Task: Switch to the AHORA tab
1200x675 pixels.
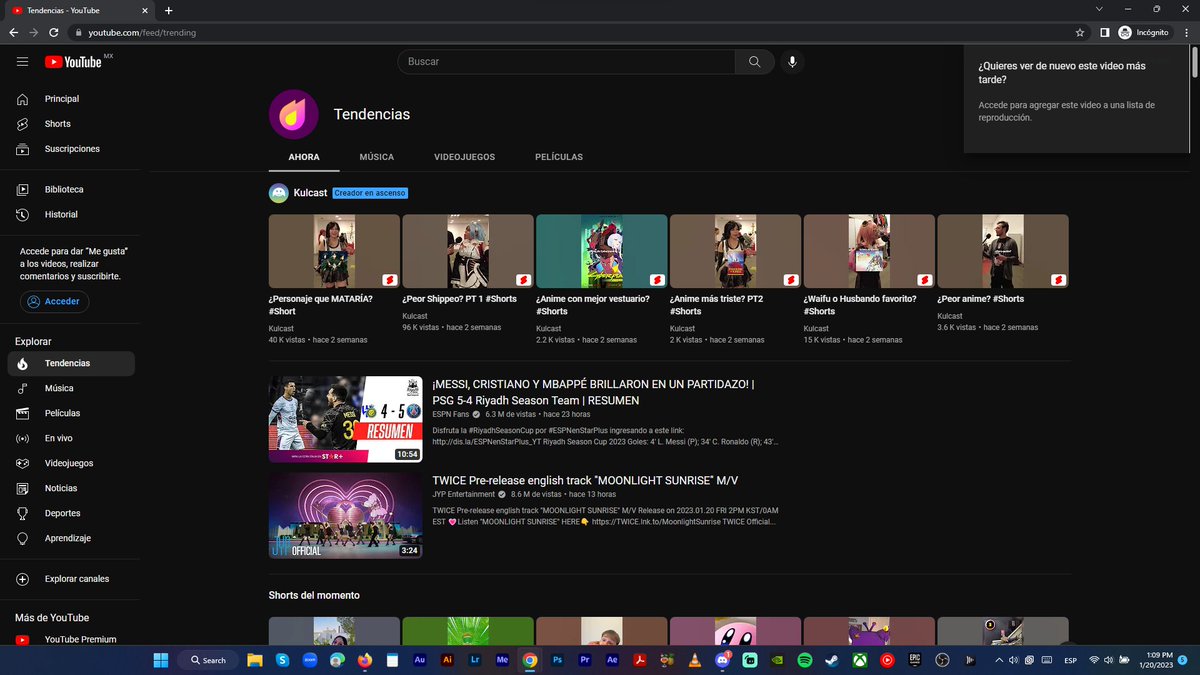Action: [304, 157]
